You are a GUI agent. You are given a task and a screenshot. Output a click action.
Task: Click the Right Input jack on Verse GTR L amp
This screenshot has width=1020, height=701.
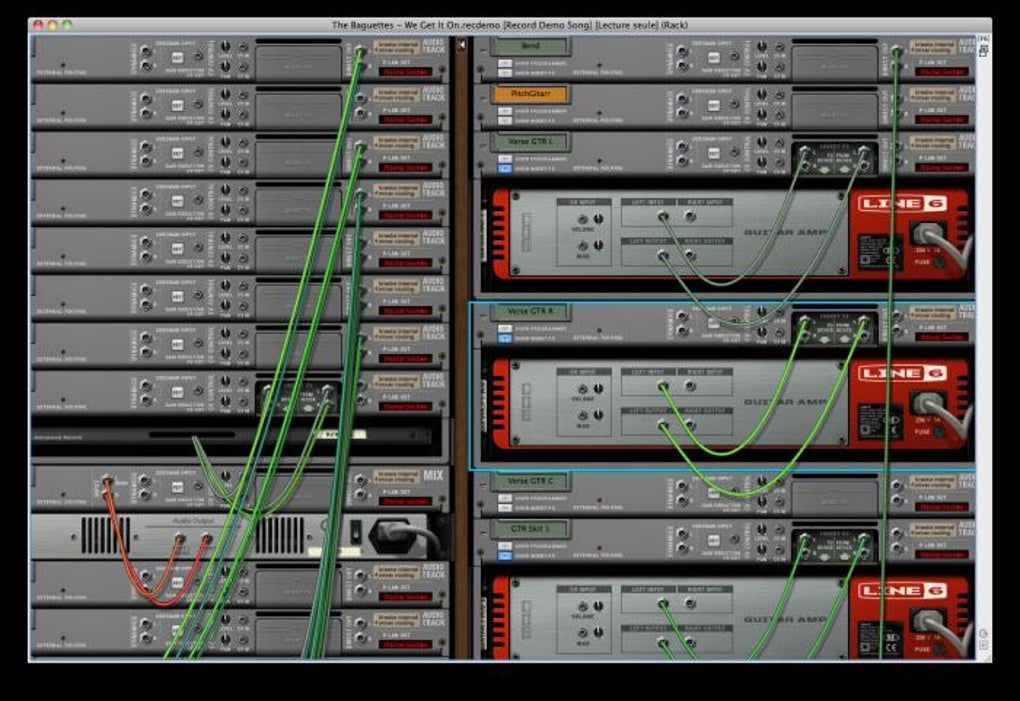[690, 217]
